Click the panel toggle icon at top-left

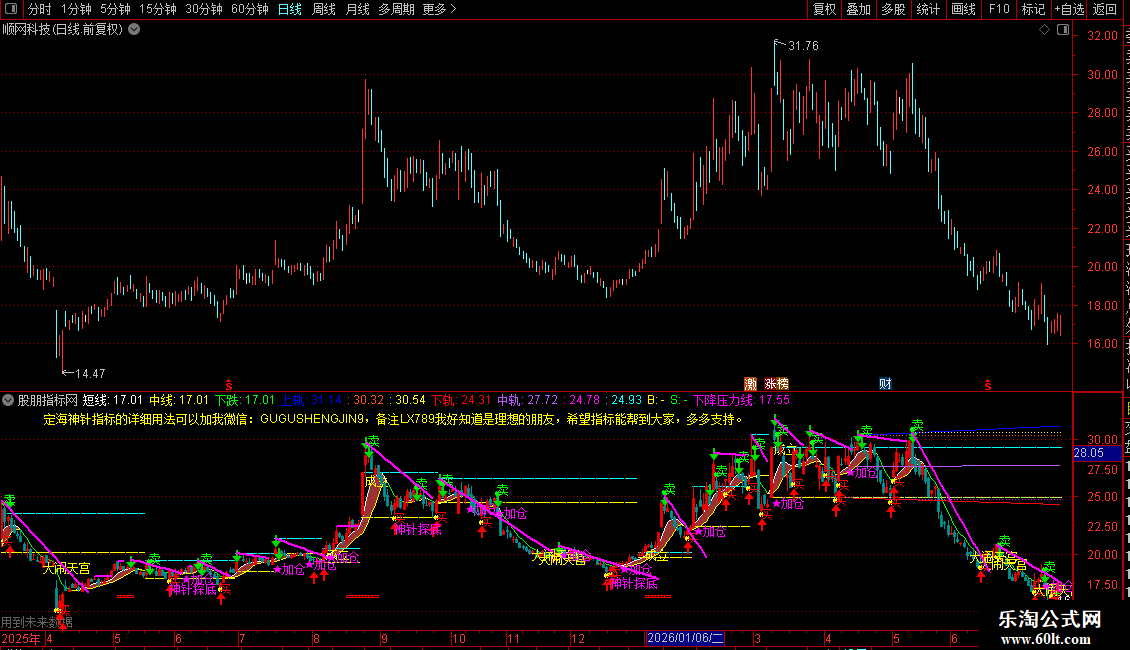(x=11, y=9)
